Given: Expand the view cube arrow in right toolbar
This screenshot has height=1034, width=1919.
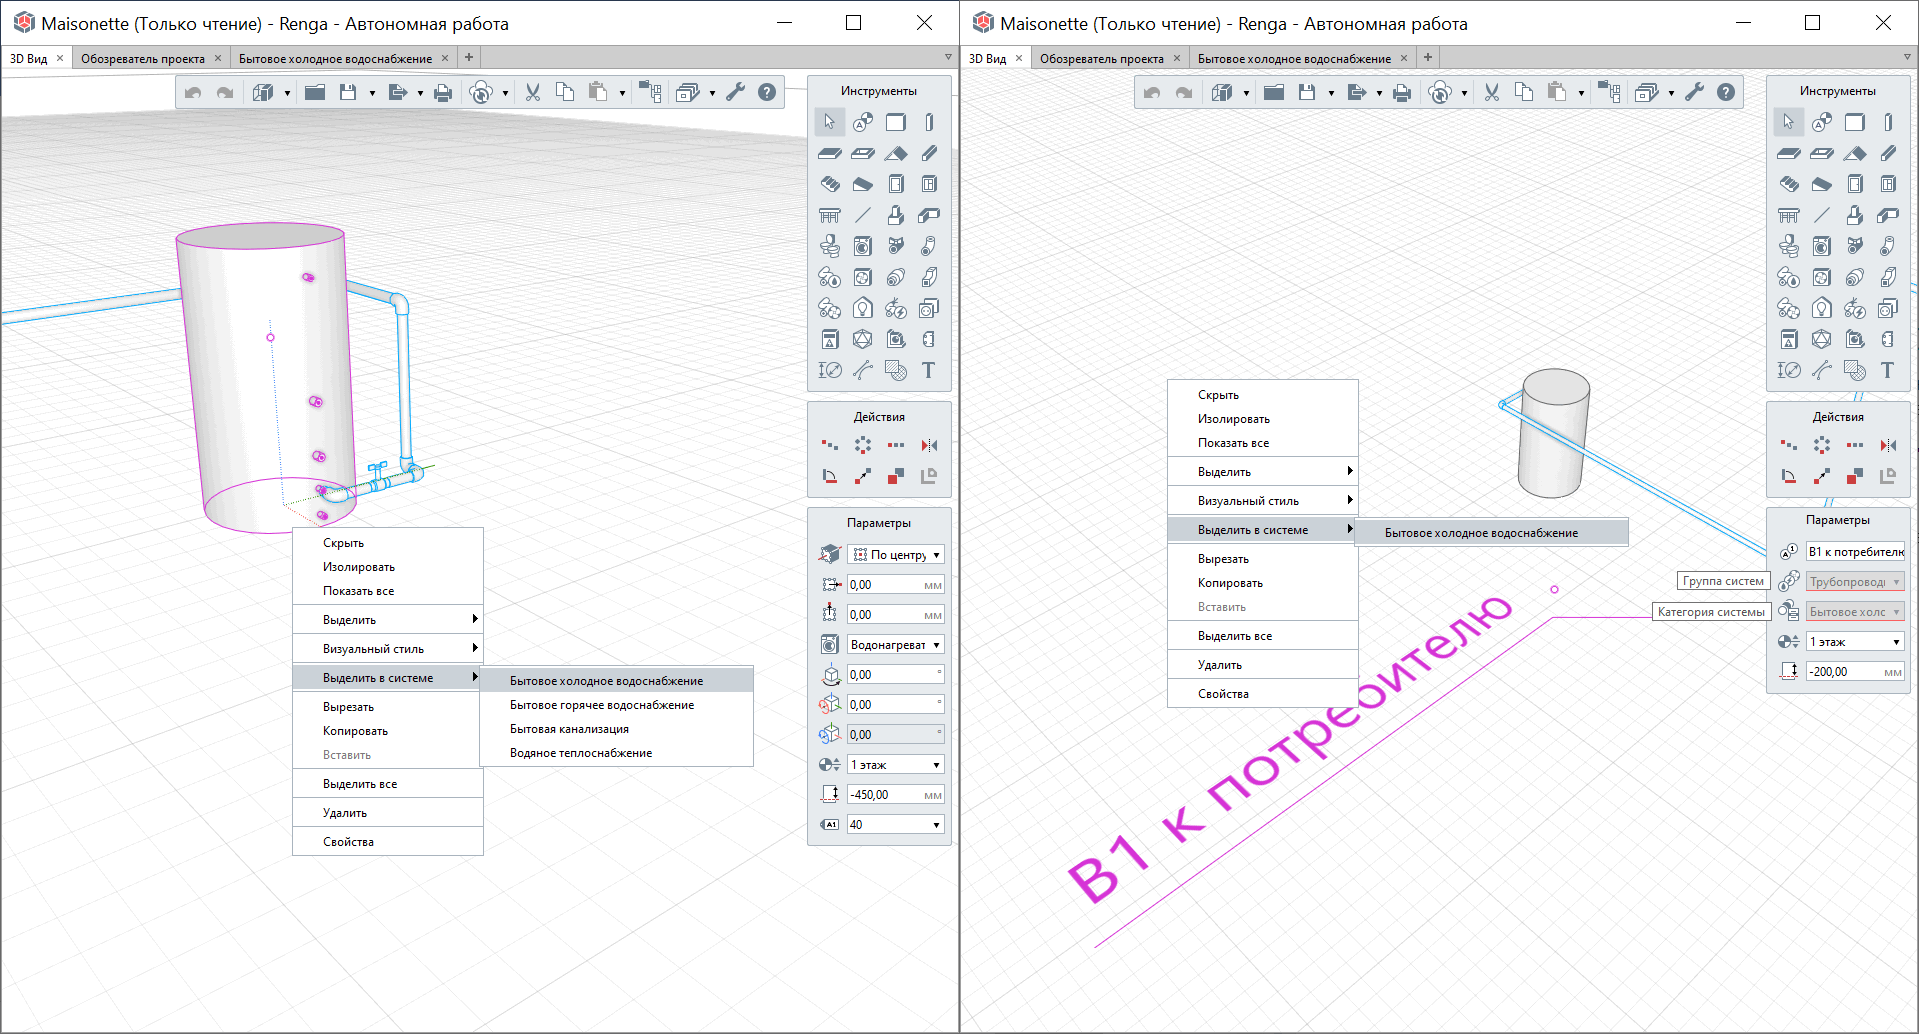Looking at the screenshot, I should pos(1246,94).
